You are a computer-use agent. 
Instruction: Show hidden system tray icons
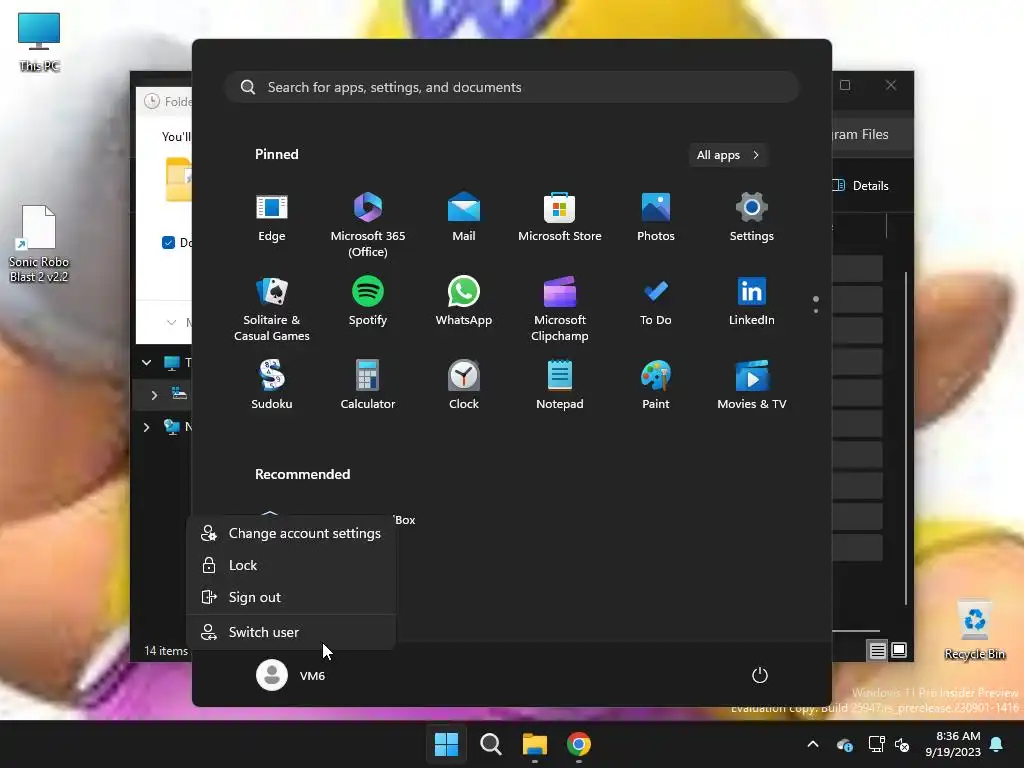pos(813,744)
